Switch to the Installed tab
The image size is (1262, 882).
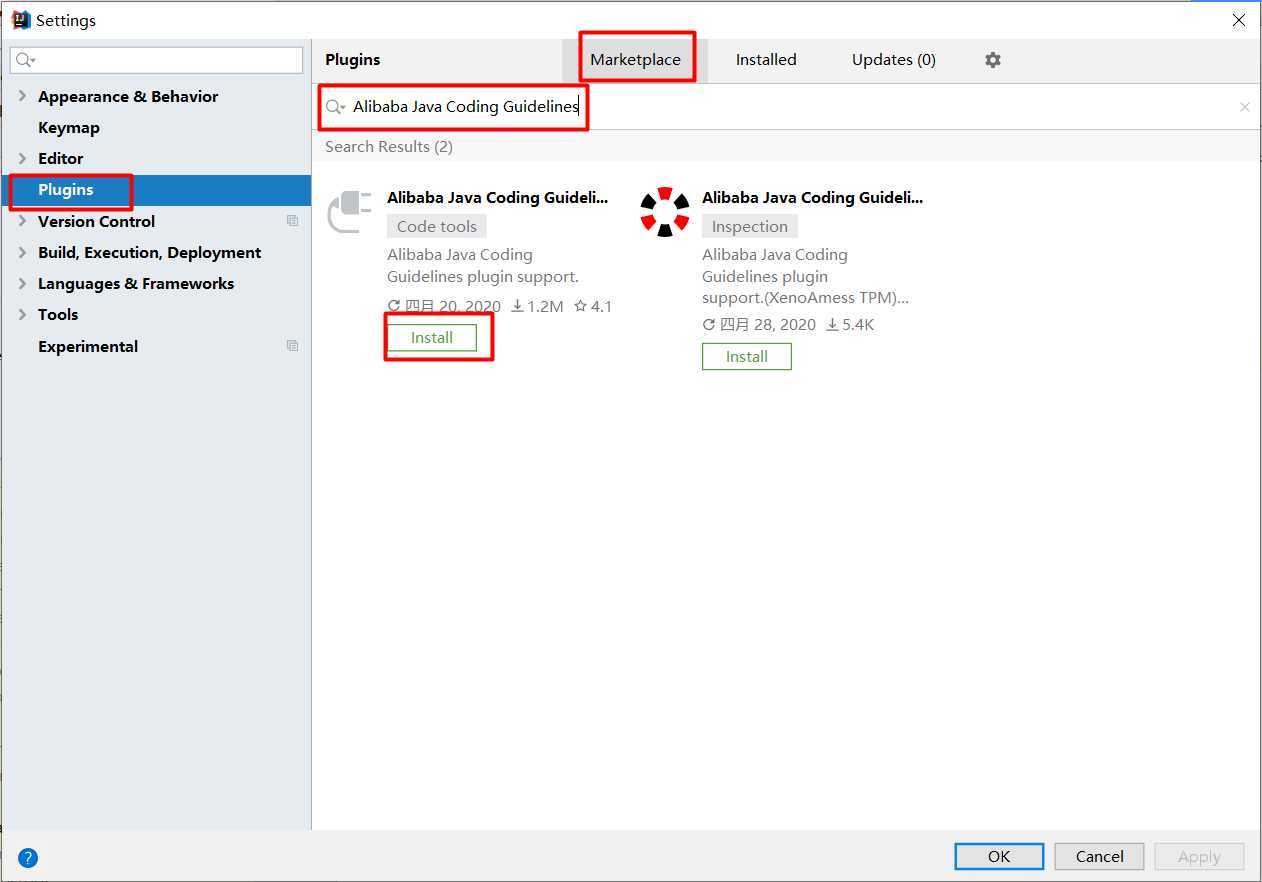point(766,60)
